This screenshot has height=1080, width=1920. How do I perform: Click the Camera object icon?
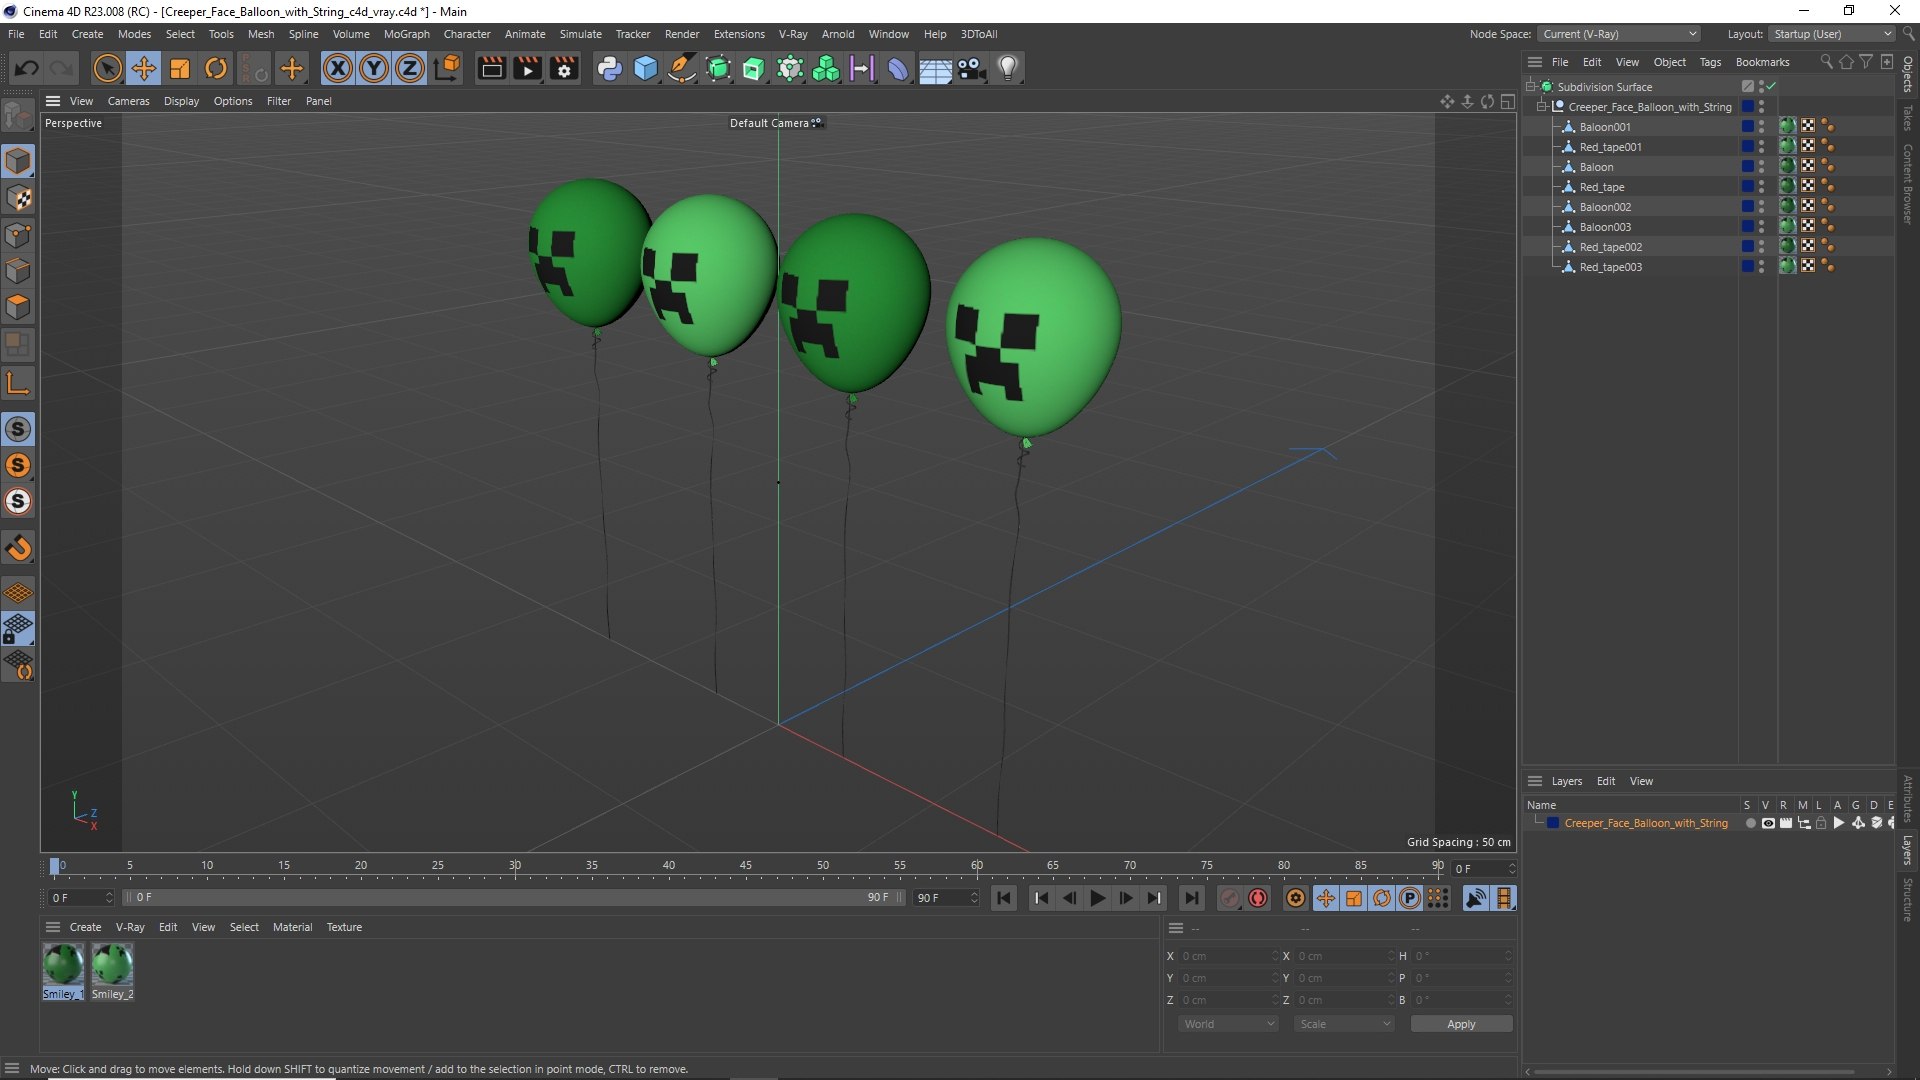[971, 68]
